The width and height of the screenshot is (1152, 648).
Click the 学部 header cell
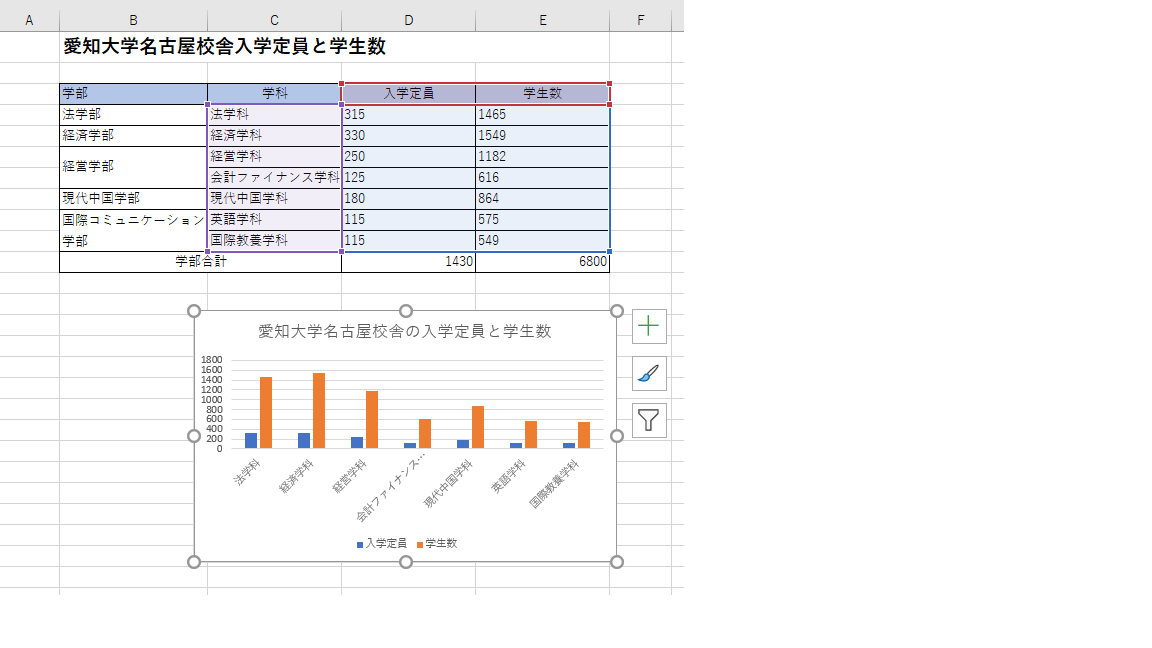pyautogui.click(x=133, y=93)
